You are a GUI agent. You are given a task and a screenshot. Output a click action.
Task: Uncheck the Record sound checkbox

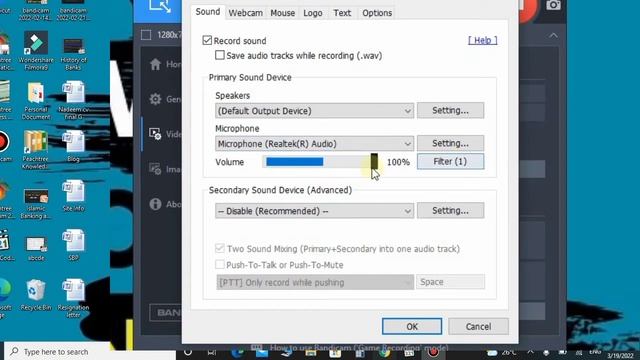pyautogui.click(x=207, y=40)
